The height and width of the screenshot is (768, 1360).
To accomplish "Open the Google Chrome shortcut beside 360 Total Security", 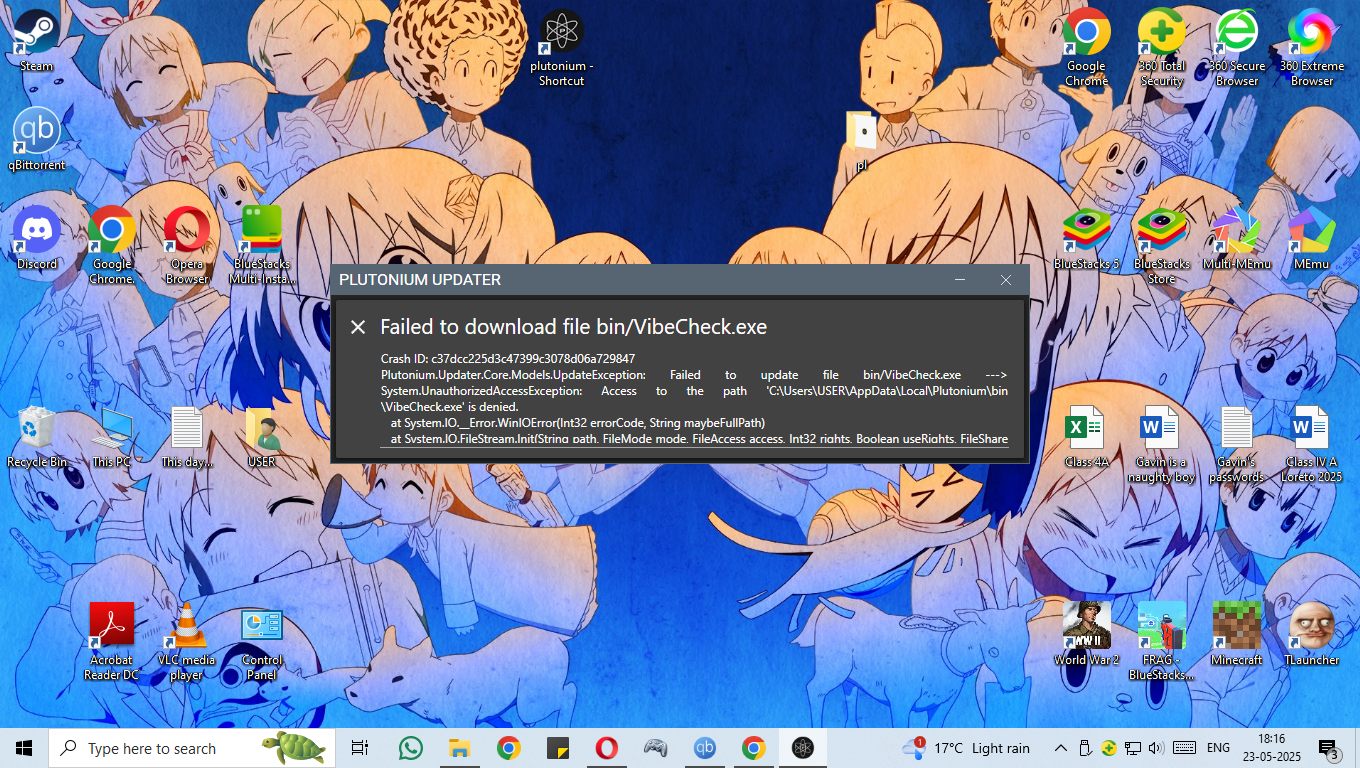I will pyautogui.click(x=1086, y=48).
